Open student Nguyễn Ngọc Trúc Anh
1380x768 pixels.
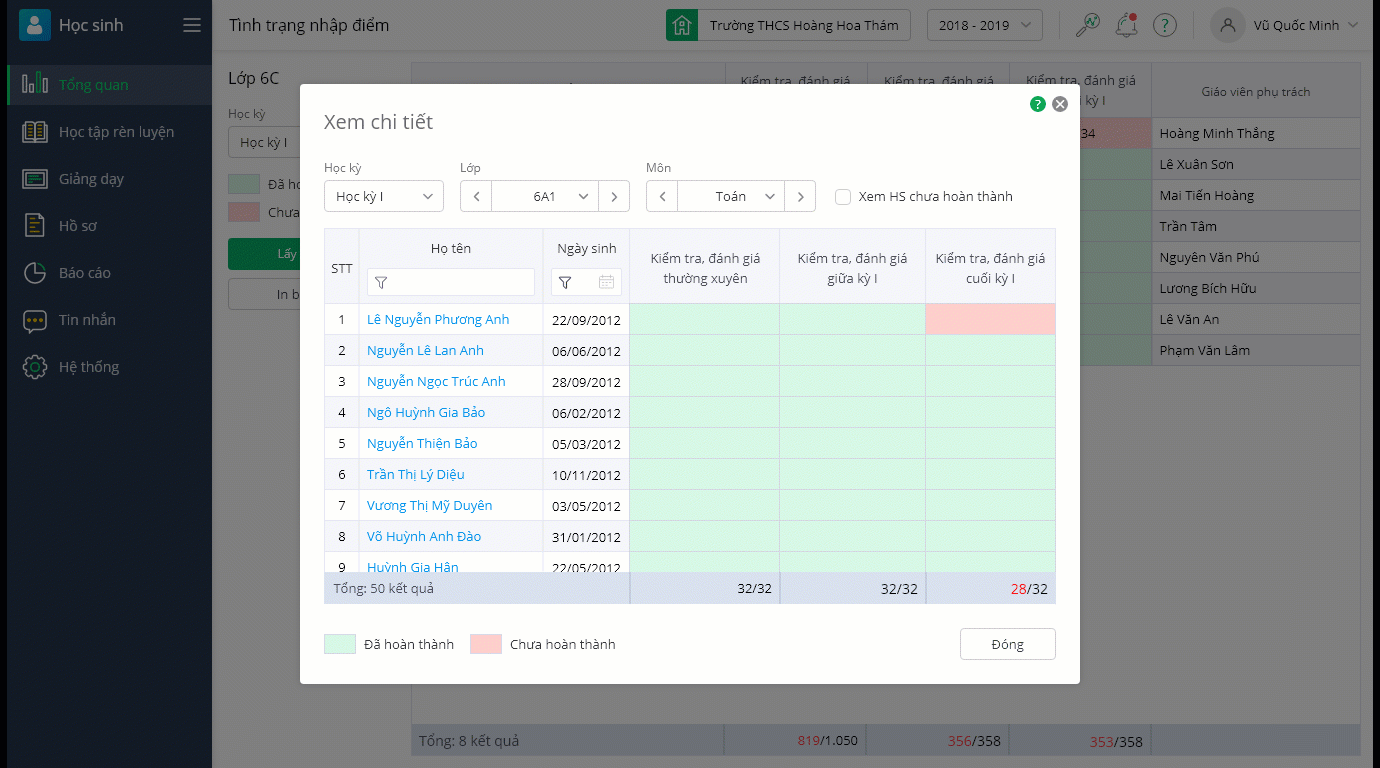click(x=436, y=382)
